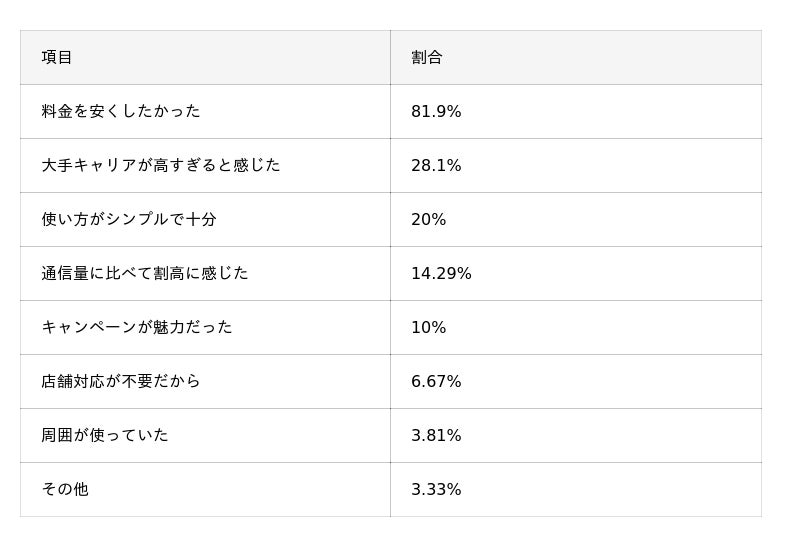The width and height of the screenshot is (800, 547).
Task: Select the 大手キャリアが高すぎると感じた row label
Action: pyautogui.click(x=161, y=166)
